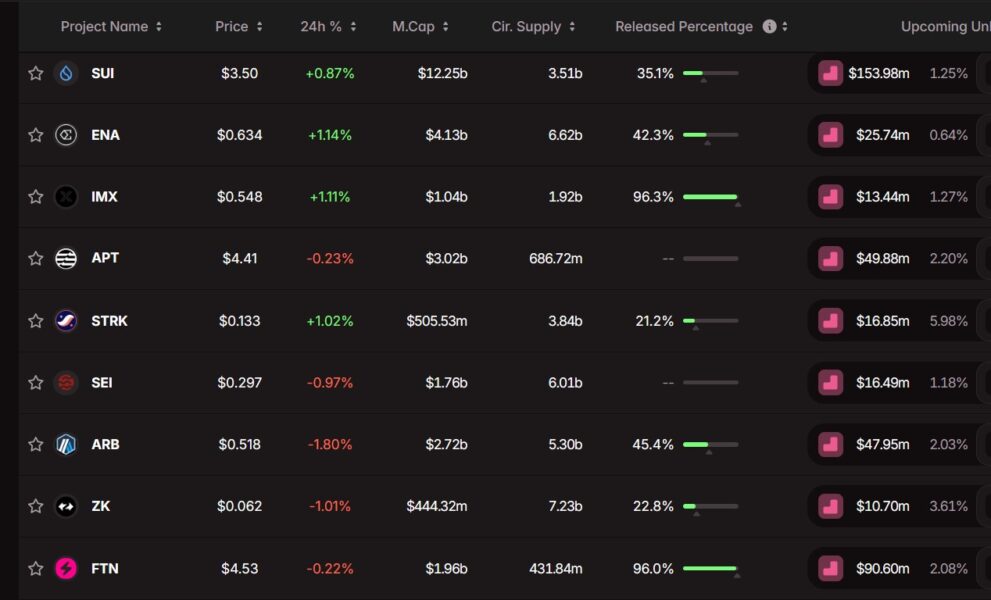Star the ZK project as favorite

36,506
